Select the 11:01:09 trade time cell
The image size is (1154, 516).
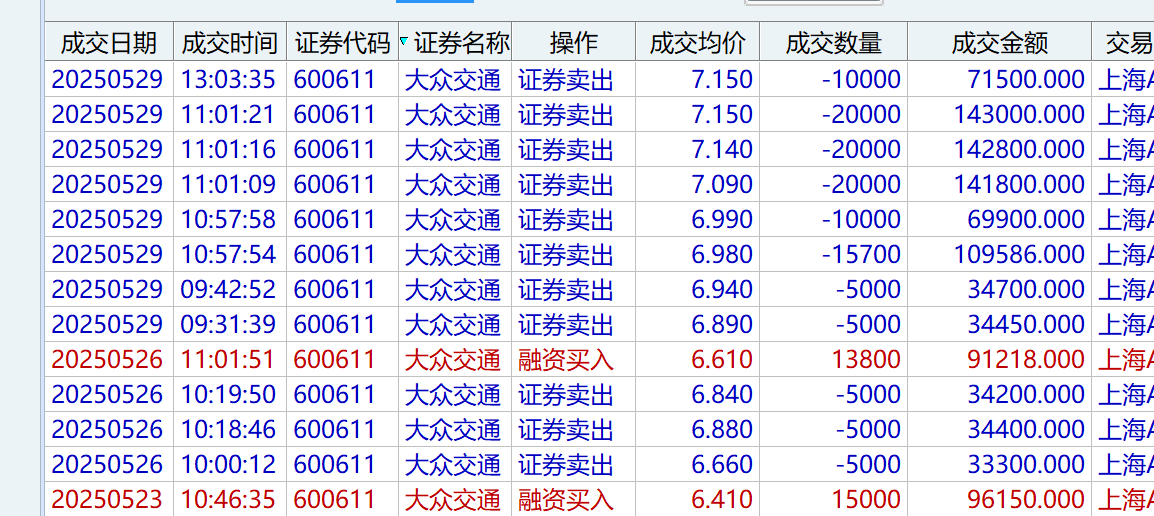[228, 184]
